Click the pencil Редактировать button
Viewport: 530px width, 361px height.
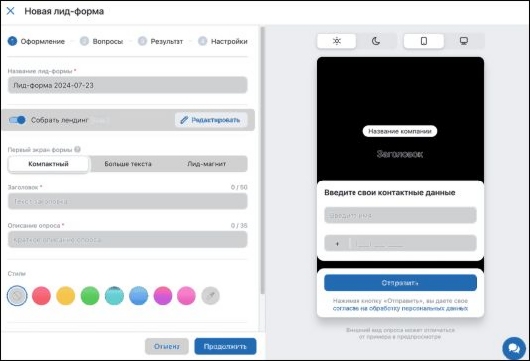pyautogui.click(x=211, y=120)
